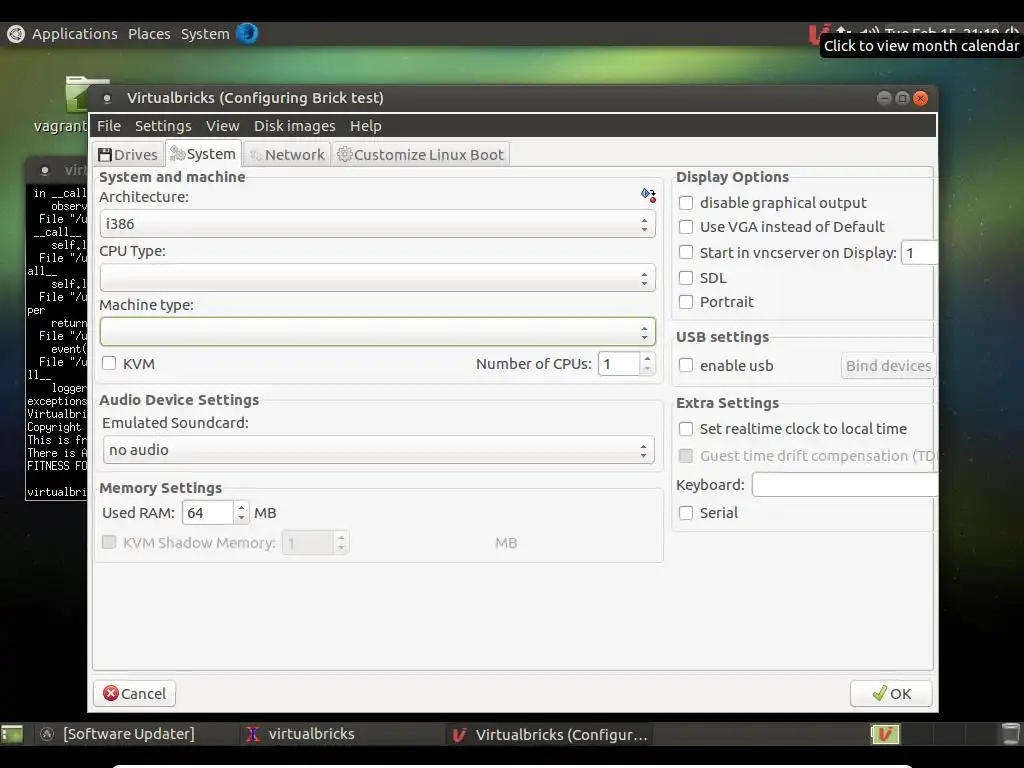This screenshot has height=768, width=1024.
Task: Open the View menu
Action: click(x=223, y=126)
